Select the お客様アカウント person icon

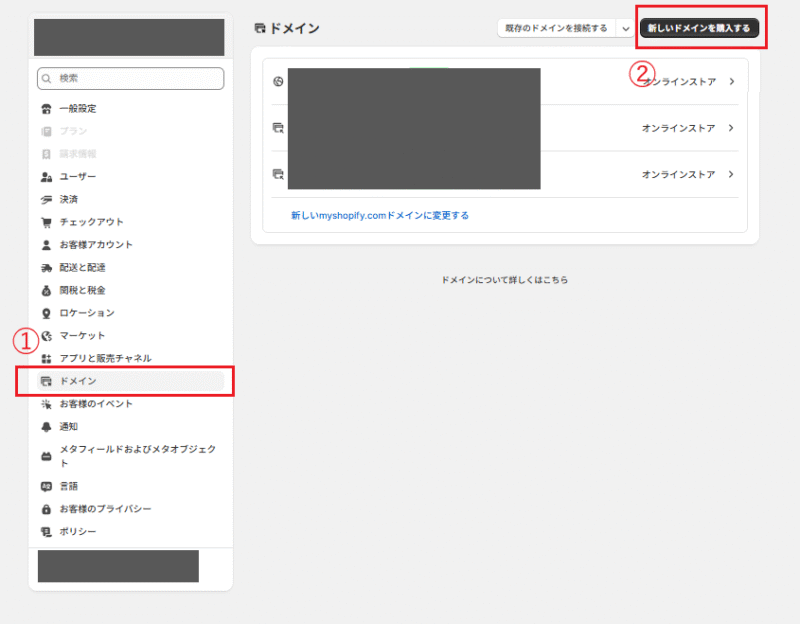pos(44,244)
